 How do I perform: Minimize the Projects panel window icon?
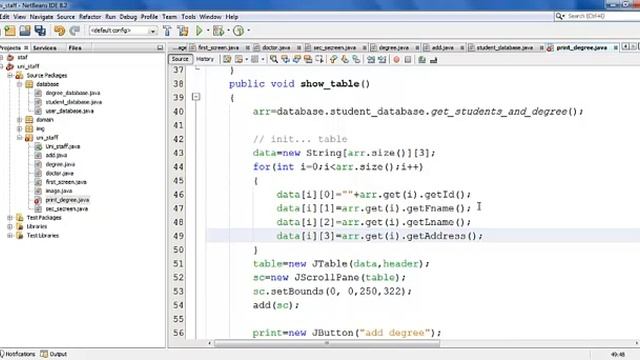point(160,48)
